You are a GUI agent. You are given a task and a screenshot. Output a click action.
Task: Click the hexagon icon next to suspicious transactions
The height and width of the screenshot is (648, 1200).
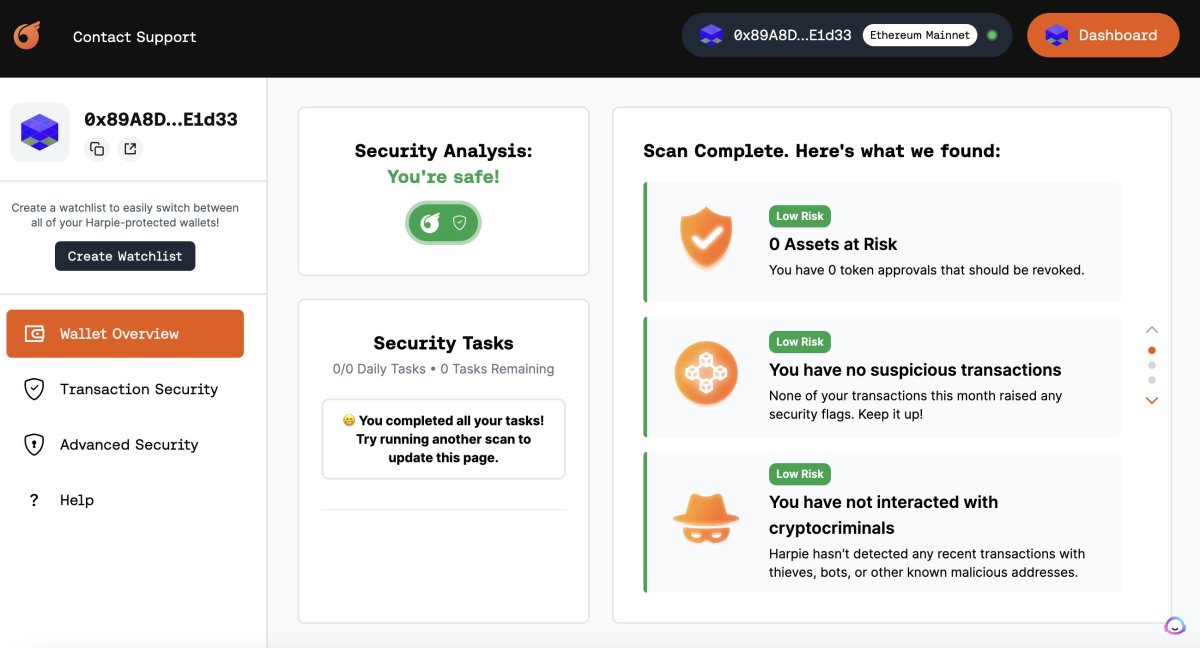706,372
